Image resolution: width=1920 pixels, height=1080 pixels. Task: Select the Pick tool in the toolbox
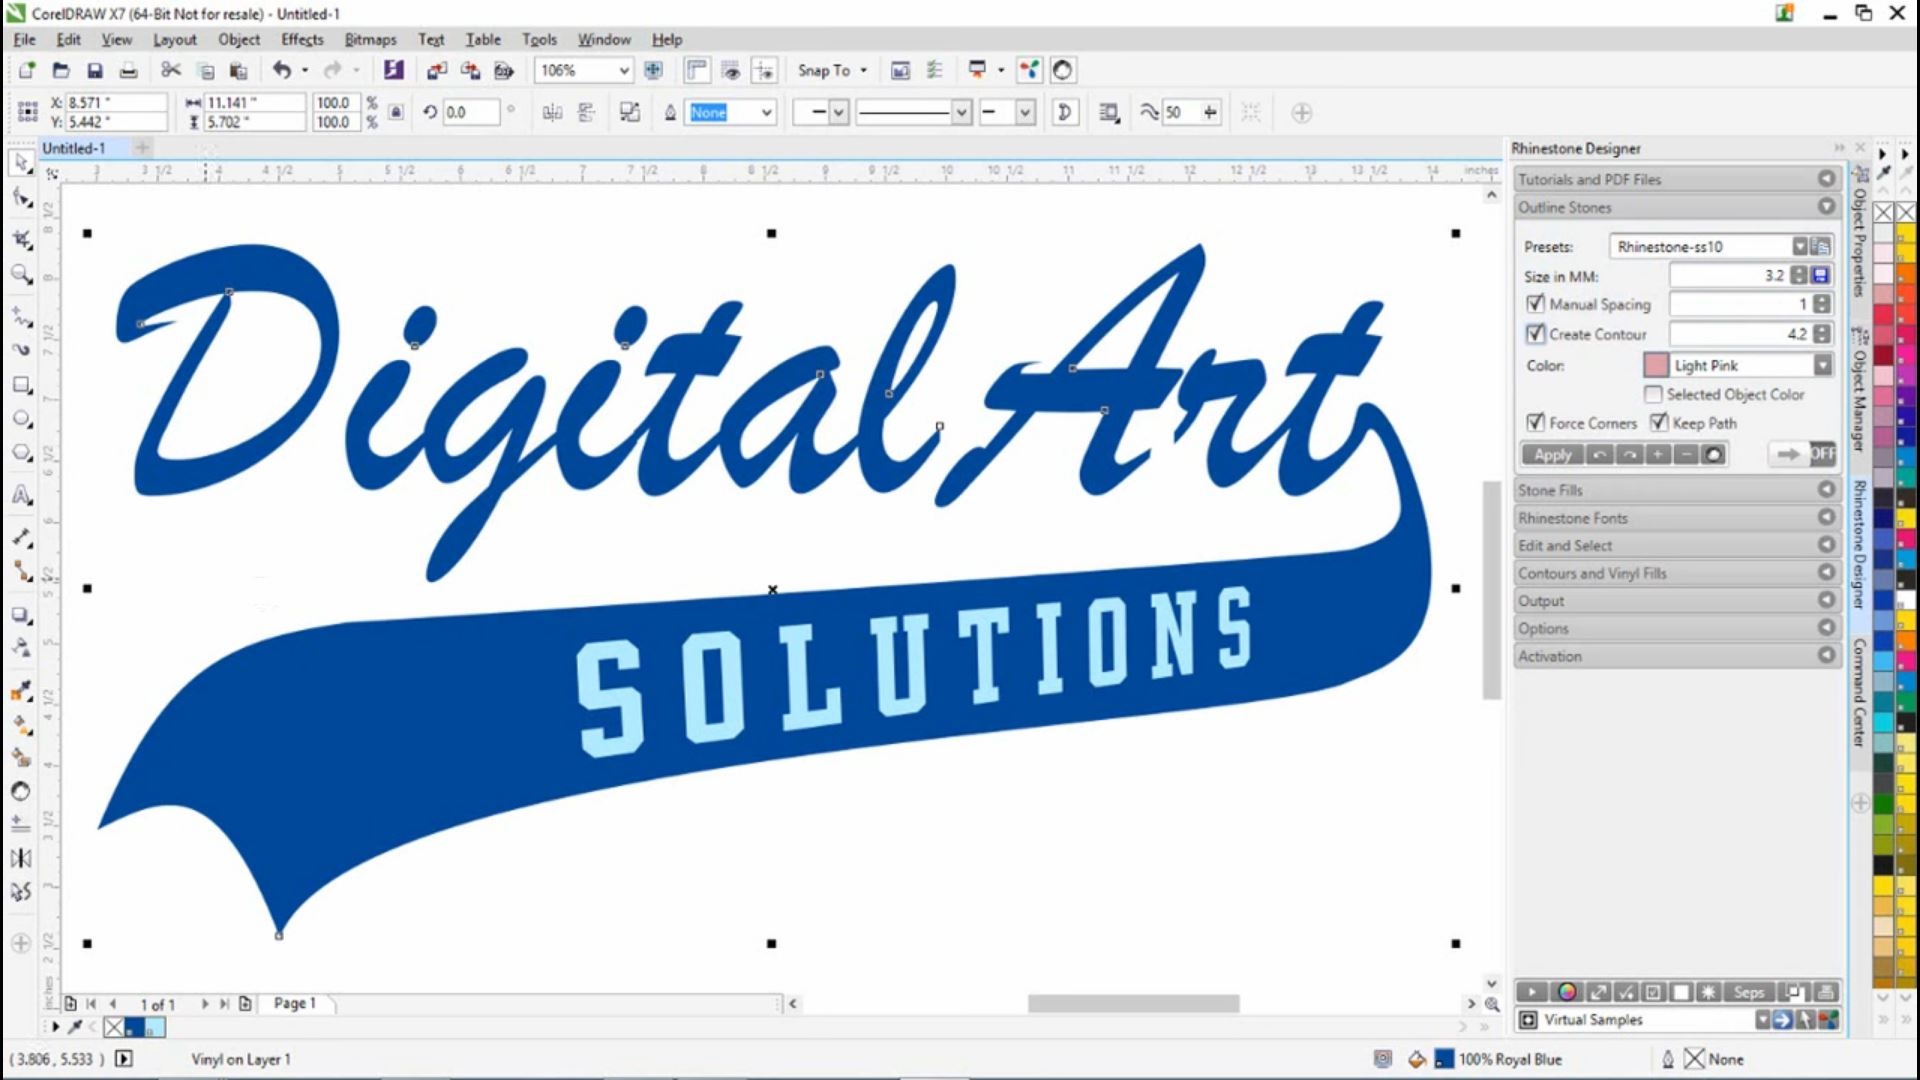click(x=21, y=163)
